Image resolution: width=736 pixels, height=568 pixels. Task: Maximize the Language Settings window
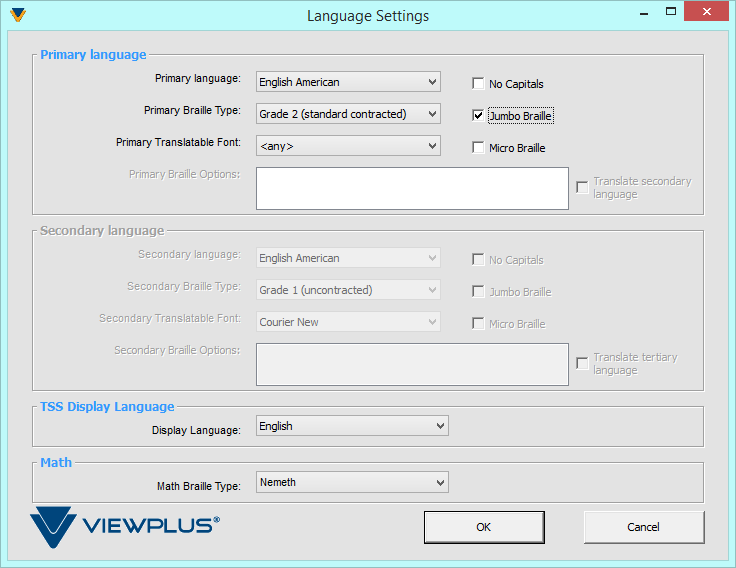pyautogui.click(x=671, y=13)
